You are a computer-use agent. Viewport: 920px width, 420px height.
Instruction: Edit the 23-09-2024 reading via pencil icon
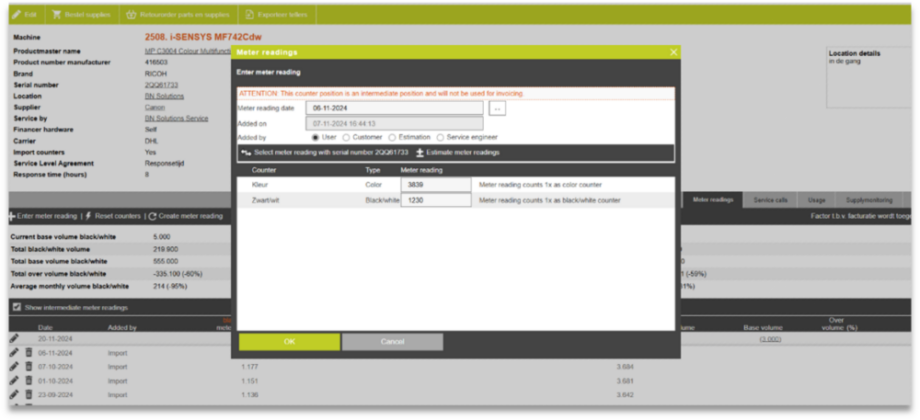click(x=15, y=394)
